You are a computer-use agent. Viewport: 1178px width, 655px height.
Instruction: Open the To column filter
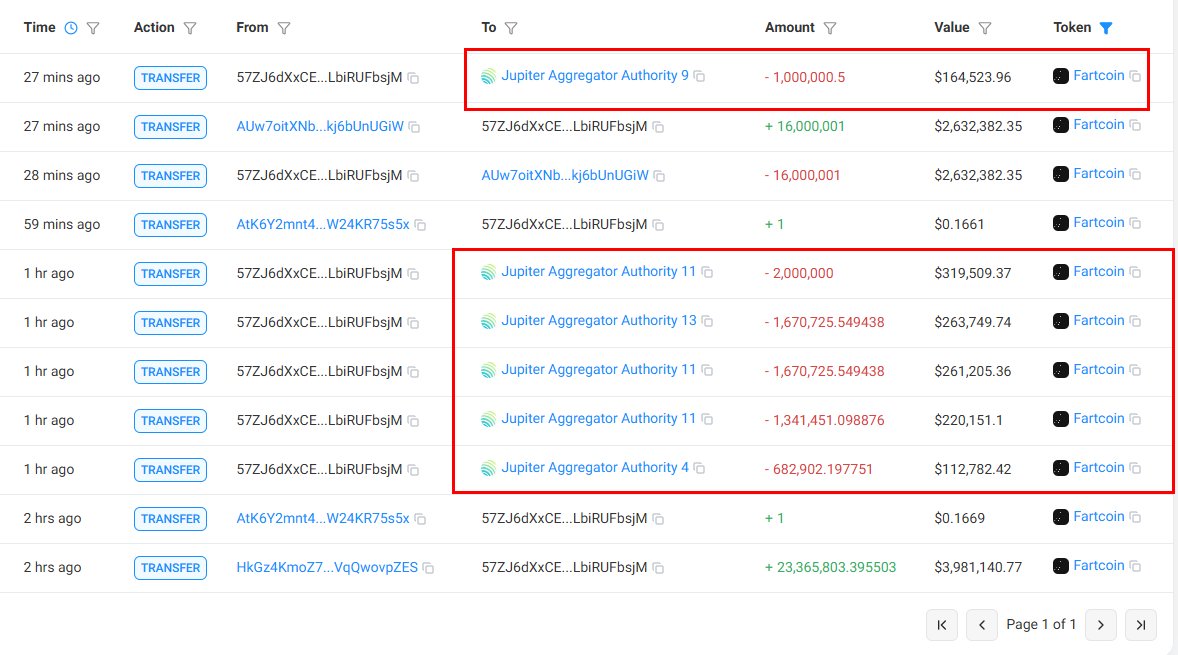click(x=511, y=28)
